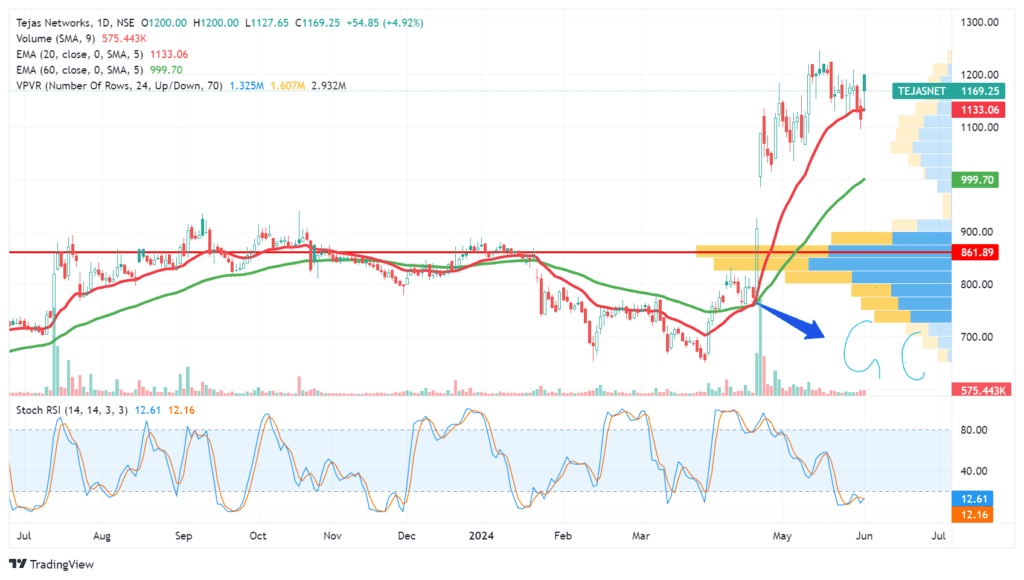Click the Feb time axis label

click(x=562, y=536)
